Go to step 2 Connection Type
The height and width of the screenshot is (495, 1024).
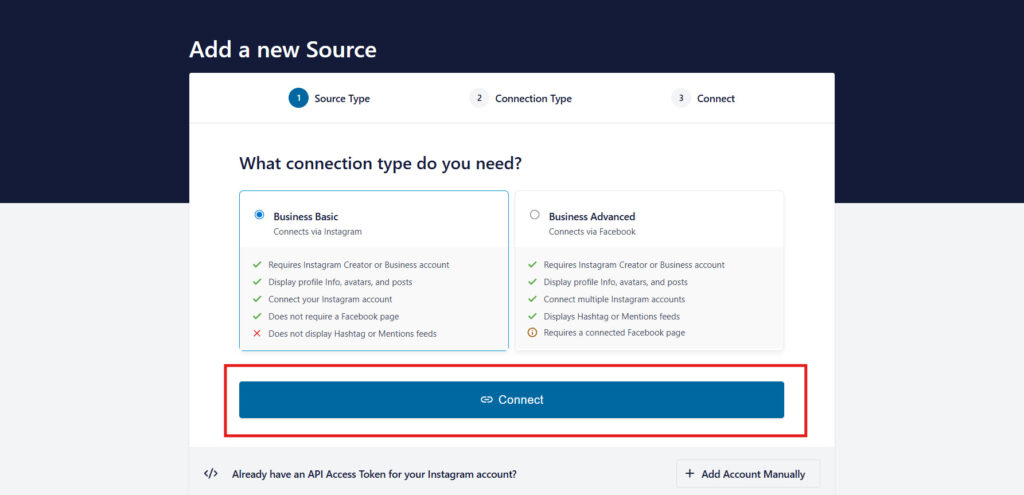coord(520,99)
